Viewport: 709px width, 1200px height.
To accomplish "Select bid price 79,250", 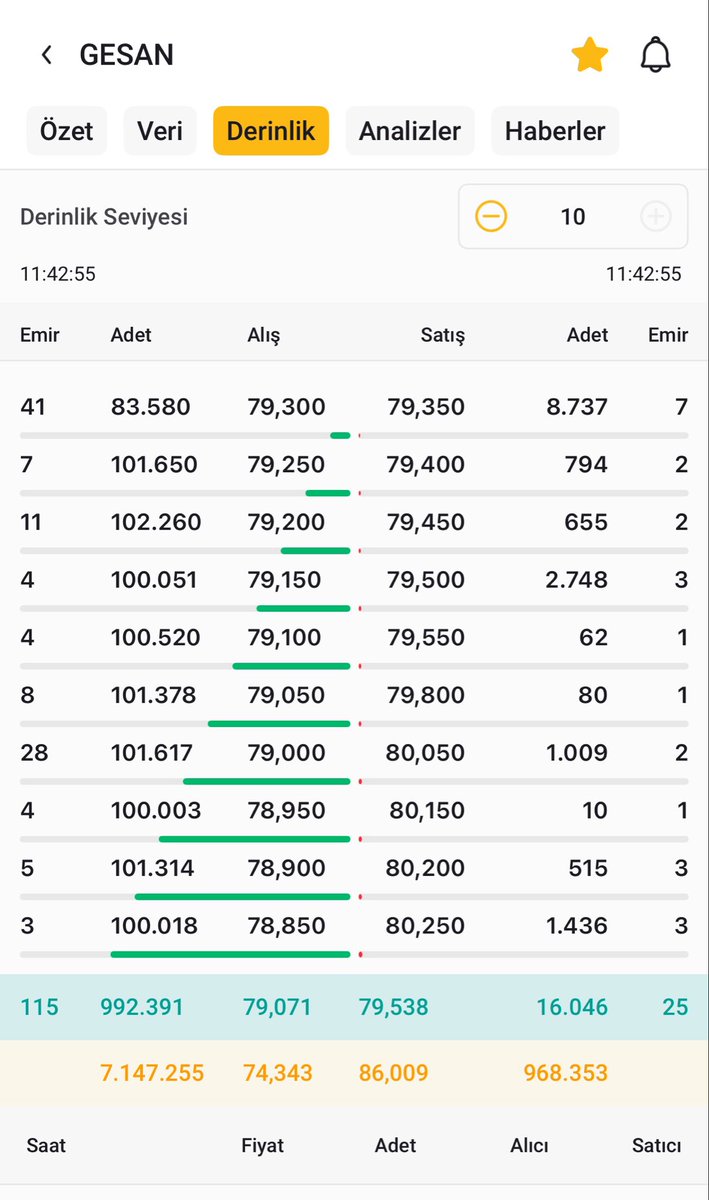I will [287, 464].
